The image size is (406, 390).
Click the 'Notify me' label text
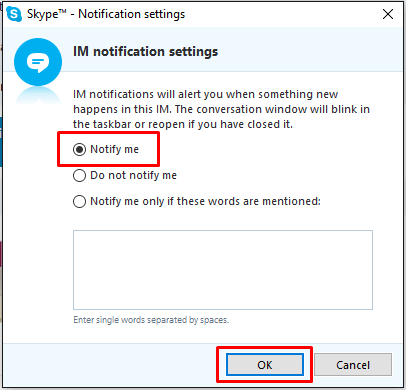tap(114, 149)
